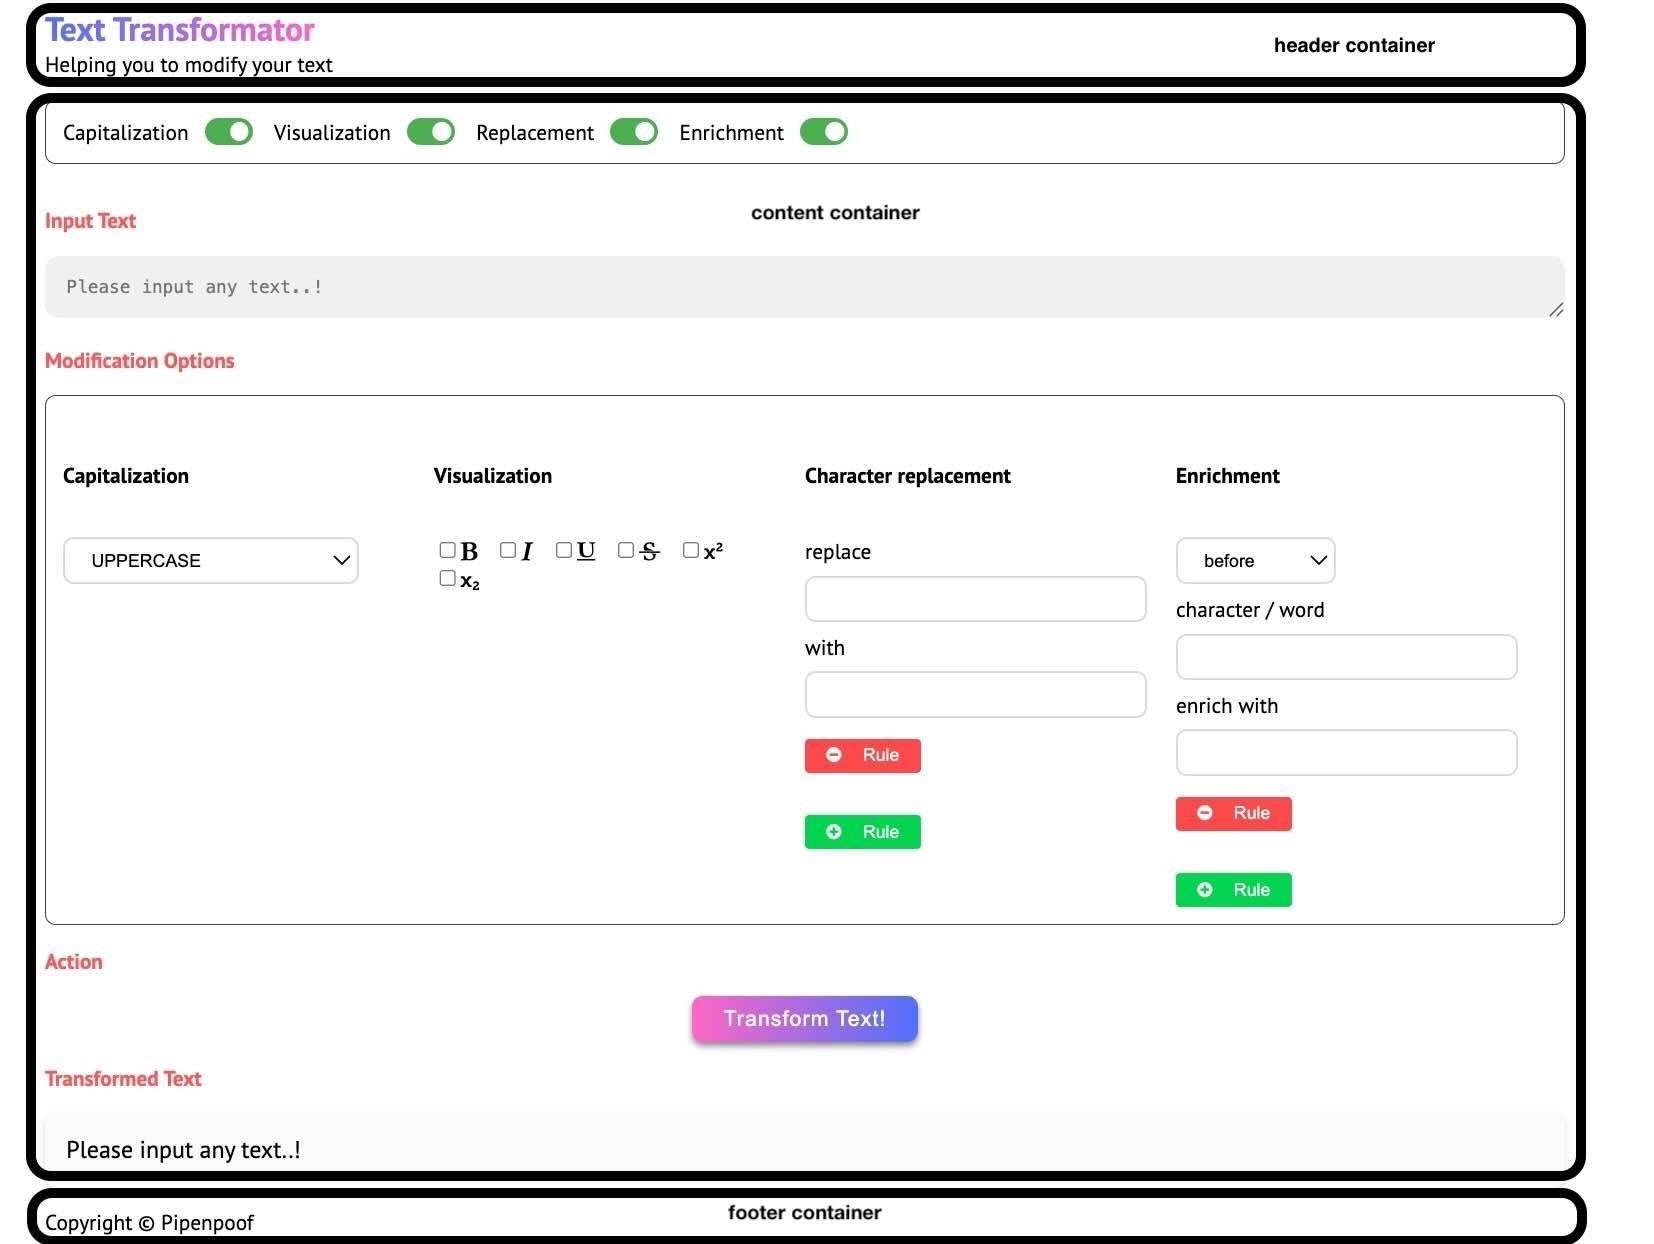Image resolution: width=1654 pixels, height=1244 pixels.
Task: Click the bold B formatting icon
Action: tap(469, 551)
